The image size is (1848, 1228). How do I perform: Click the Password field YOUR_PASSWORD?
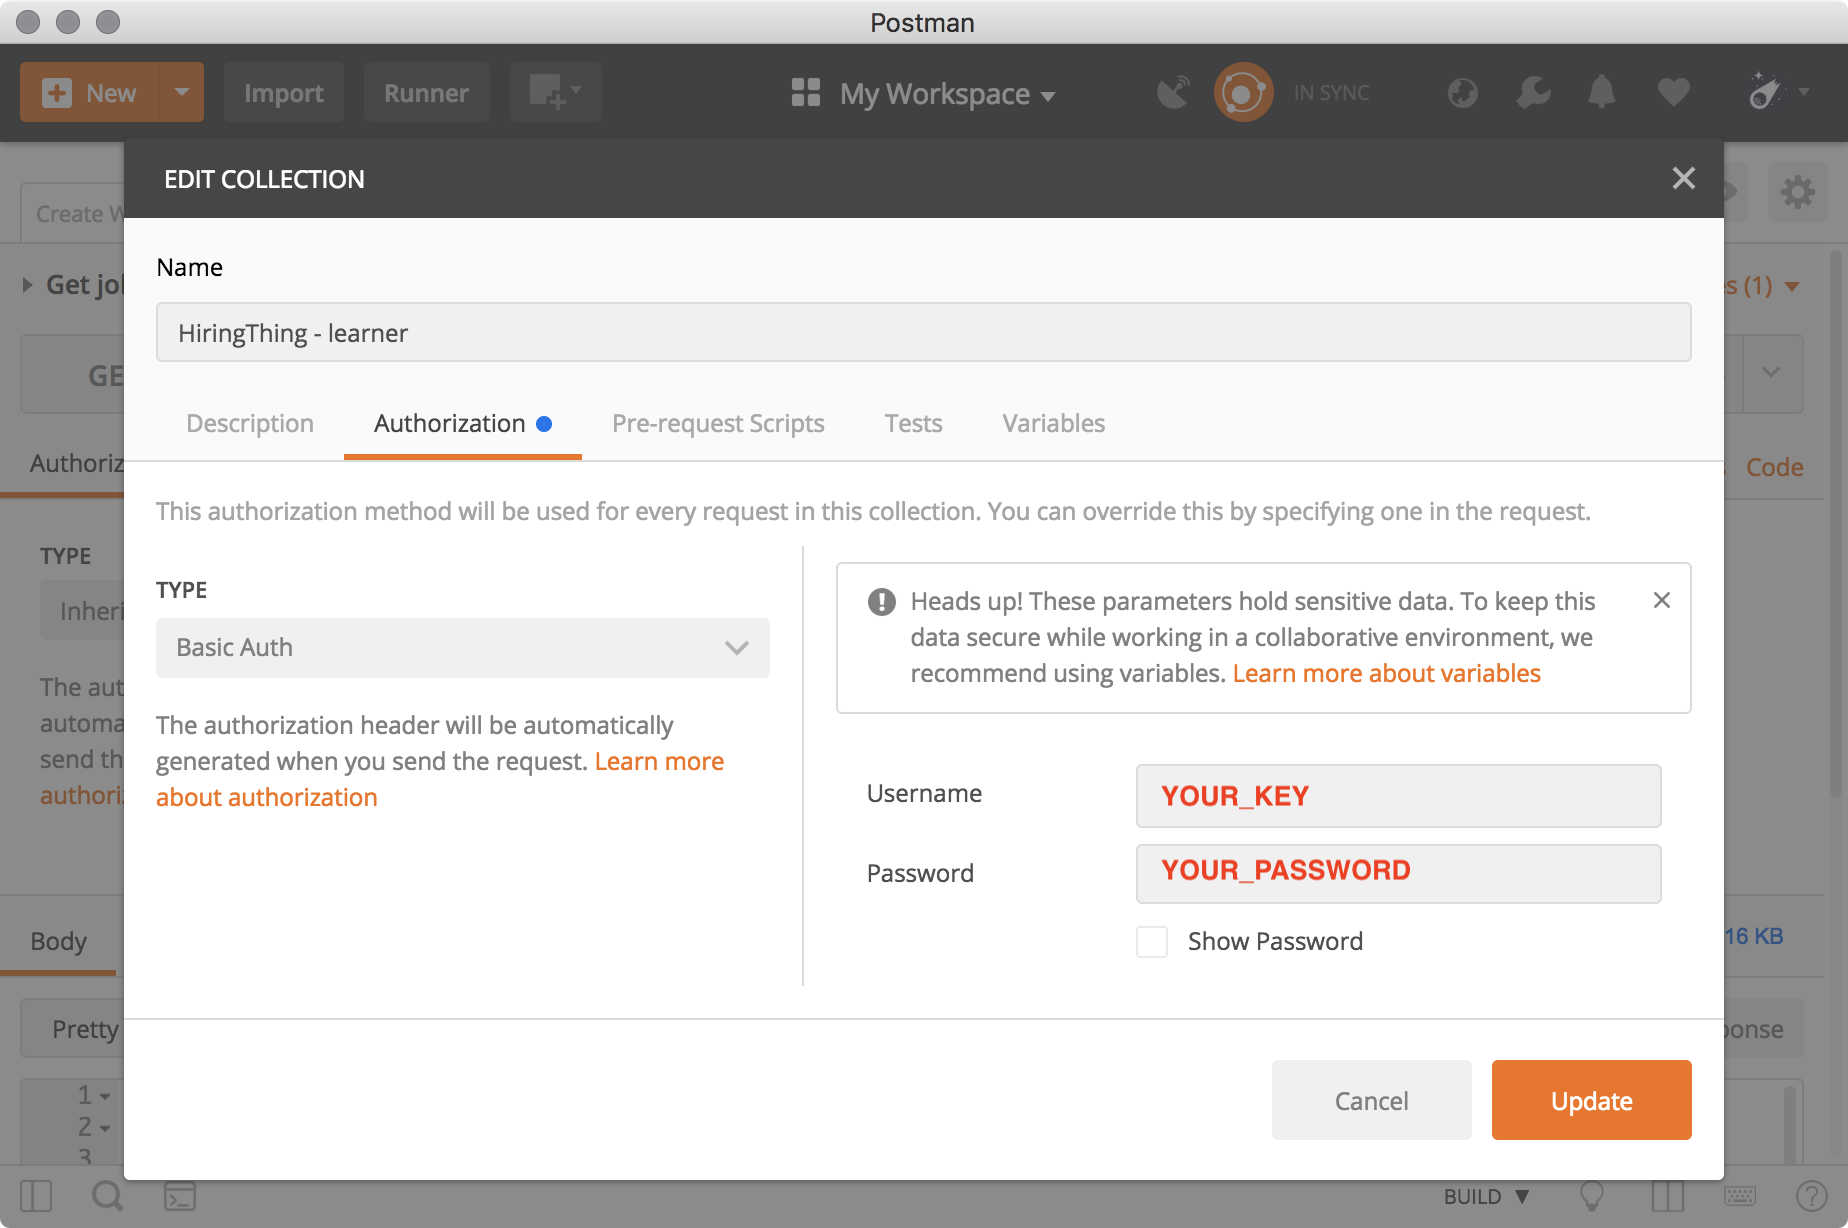(x=1398, y=873)
